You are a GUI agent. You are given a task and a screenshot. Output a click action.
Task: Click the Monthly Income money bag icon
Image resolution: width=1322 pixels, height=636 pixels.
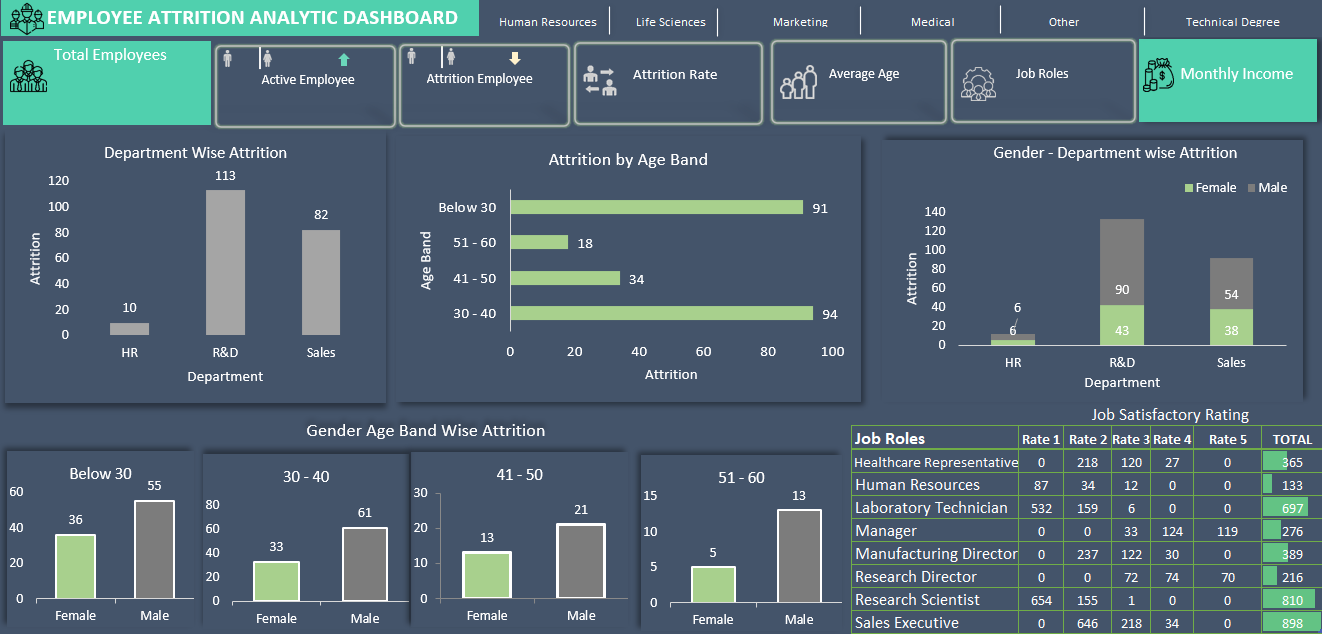pyautogui.click(x=1160, y=74)
